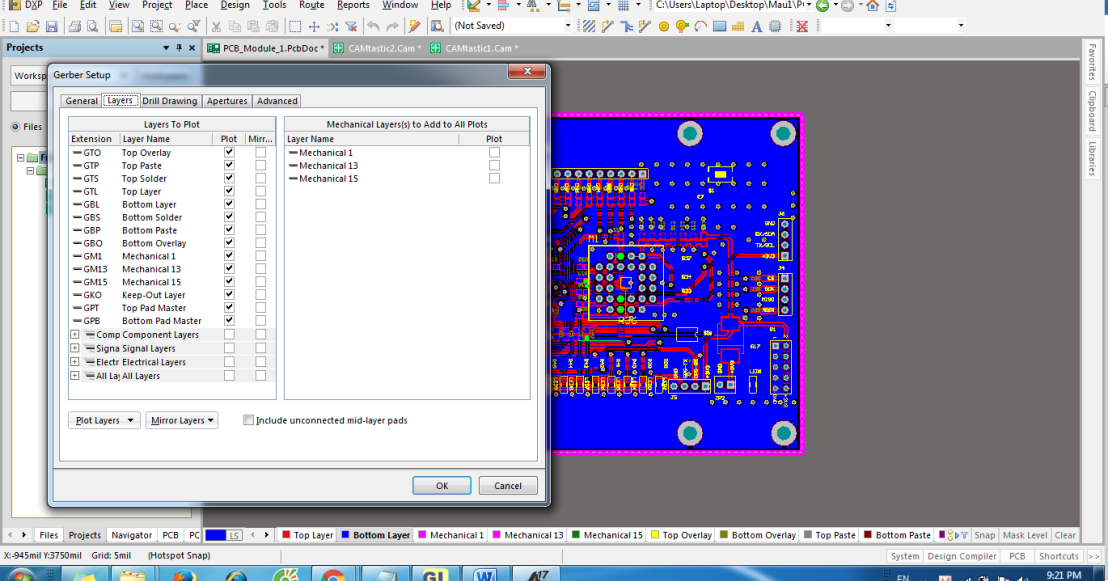Click the Mechanical 15 green layer swatch
The height and width of the screenshot is (581, 1108).
[576, 535]
